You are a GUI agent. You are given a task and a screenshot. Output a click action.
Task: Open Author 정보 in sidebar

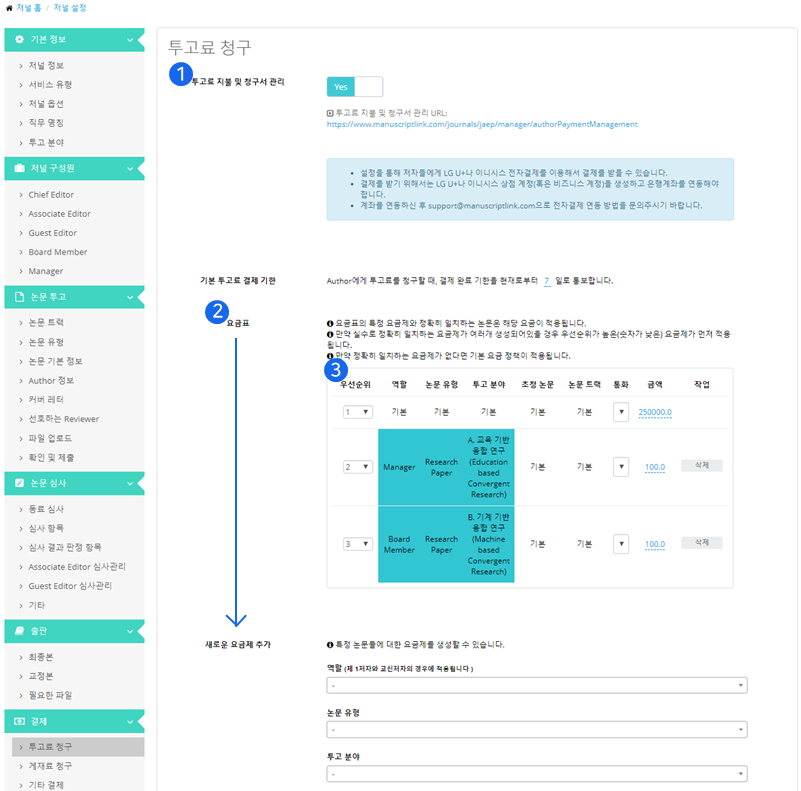click(x=51, y=381)
